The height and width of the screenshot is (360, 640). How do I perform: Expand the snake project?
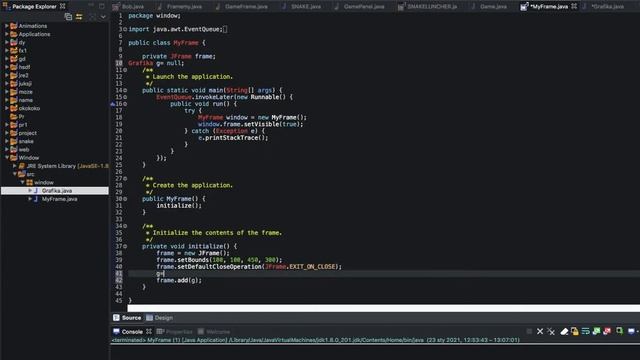point(7,141)
